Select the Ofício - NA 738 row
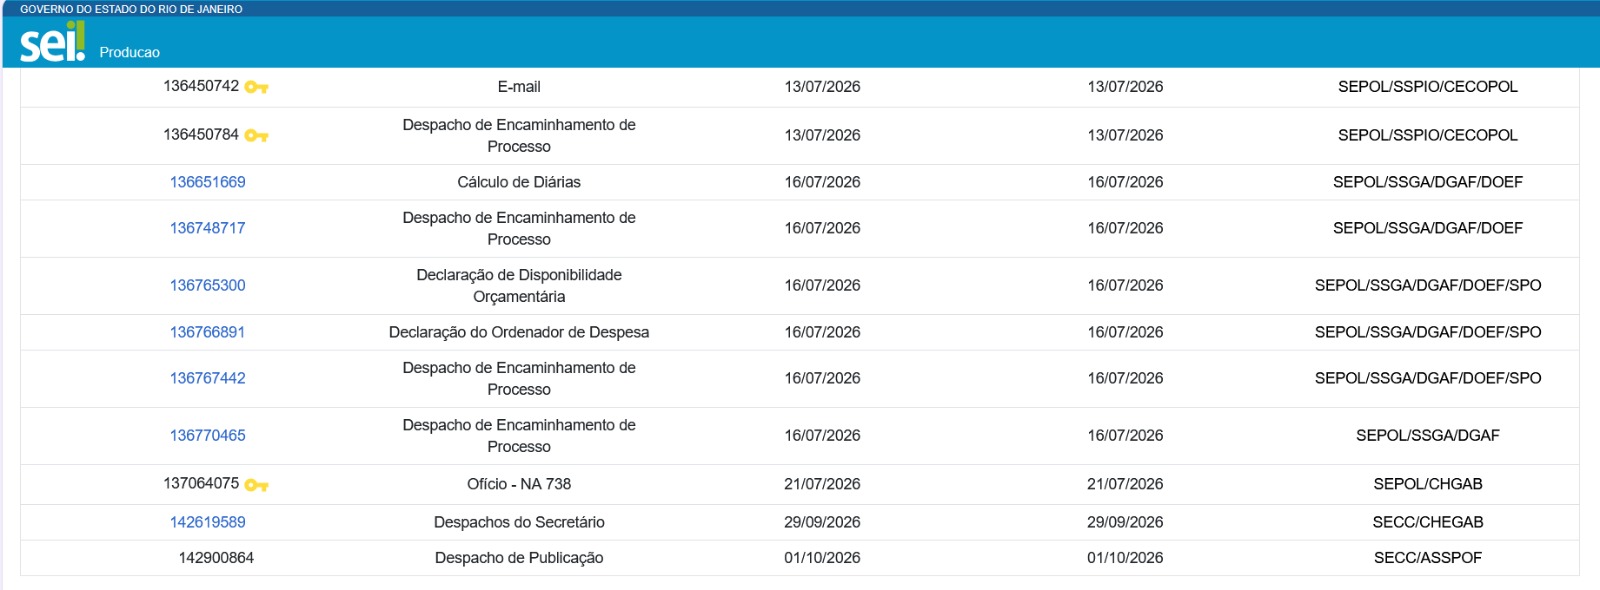This screenshot has height=590, width=1600. click(x=800, y=484)
